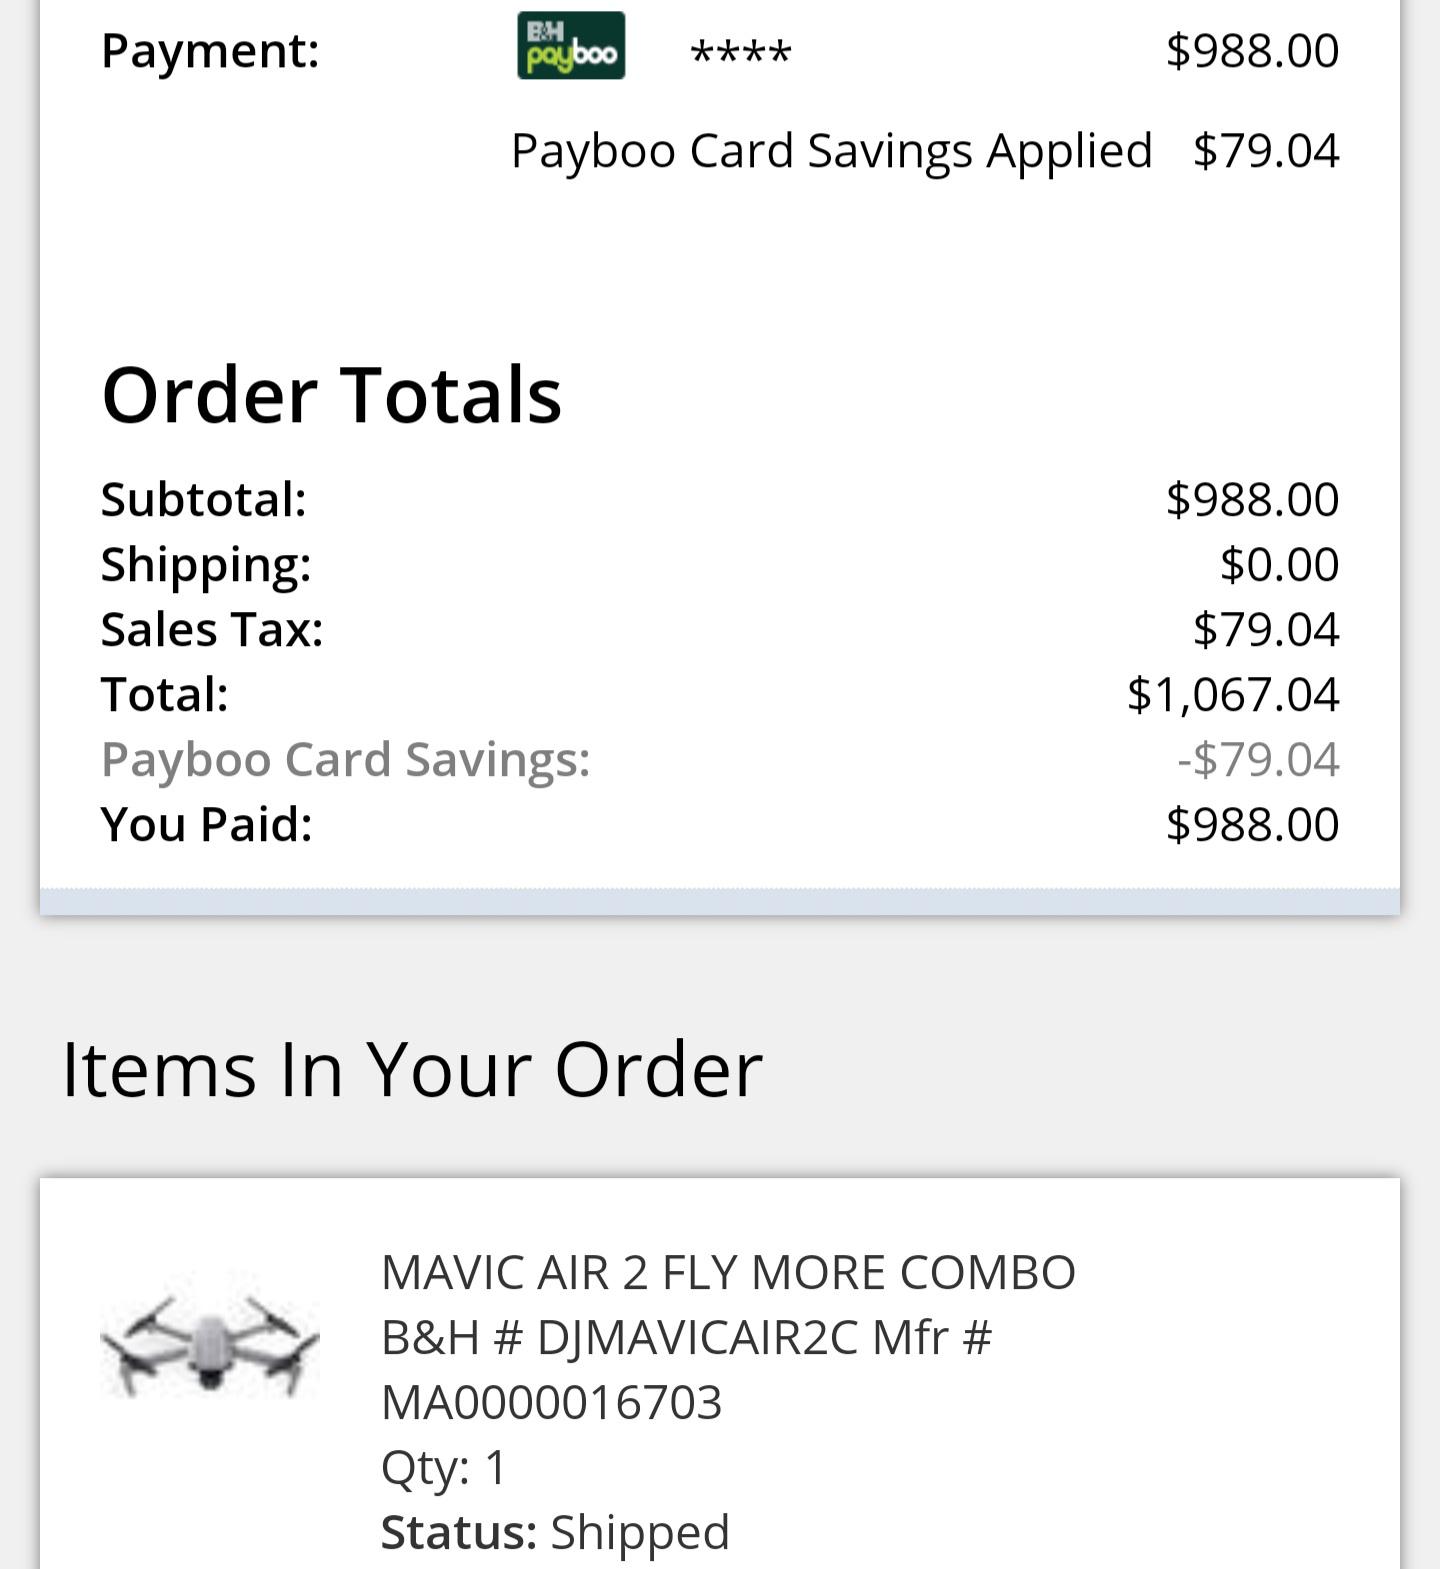Click the Payboo Card Savings -$79.04 value
This screenshot has width=1440, height=1569.
click(1258, 759)
